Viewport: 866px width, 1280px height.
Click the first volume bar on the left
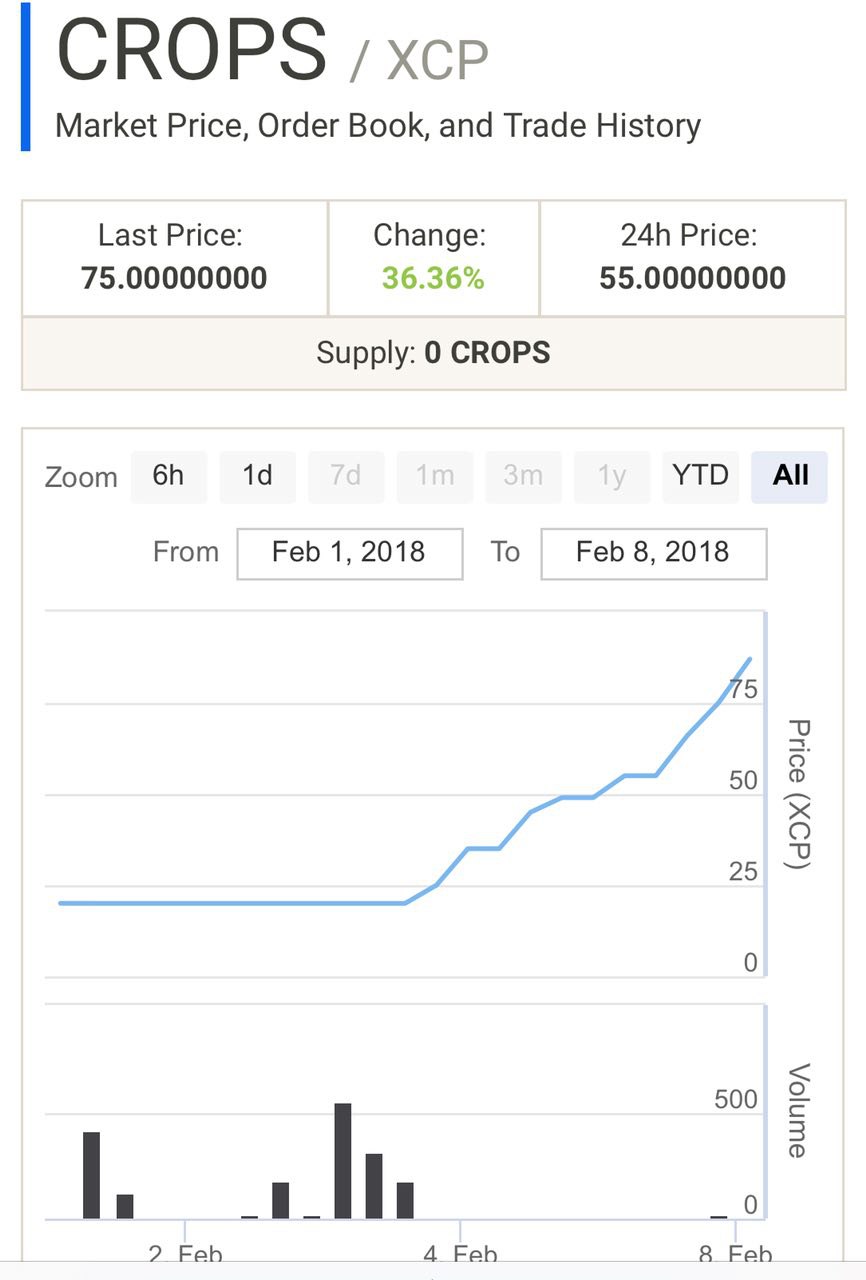(91, 1175)
